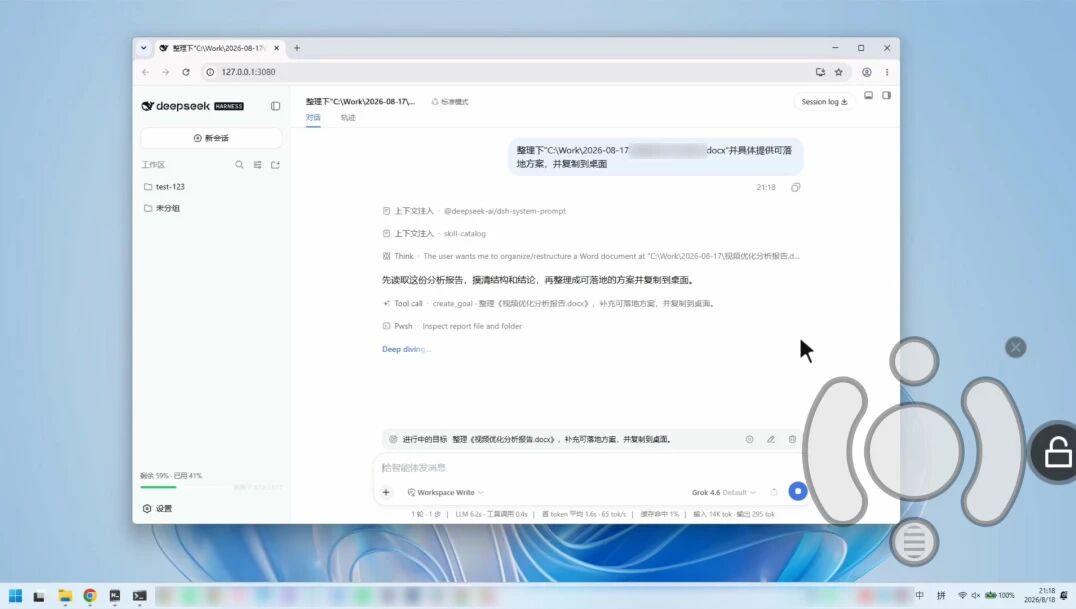Download the Session log
Screen dimensions: 1076x609
point(824,102)
